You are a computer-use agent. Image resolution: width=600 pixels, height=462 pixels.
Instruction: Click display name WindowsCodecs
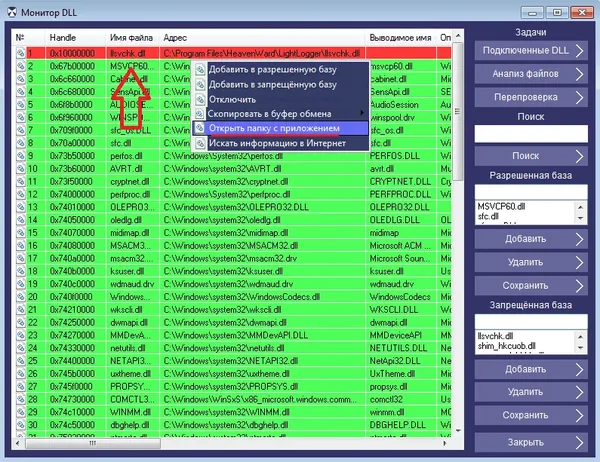coord(400,297)
